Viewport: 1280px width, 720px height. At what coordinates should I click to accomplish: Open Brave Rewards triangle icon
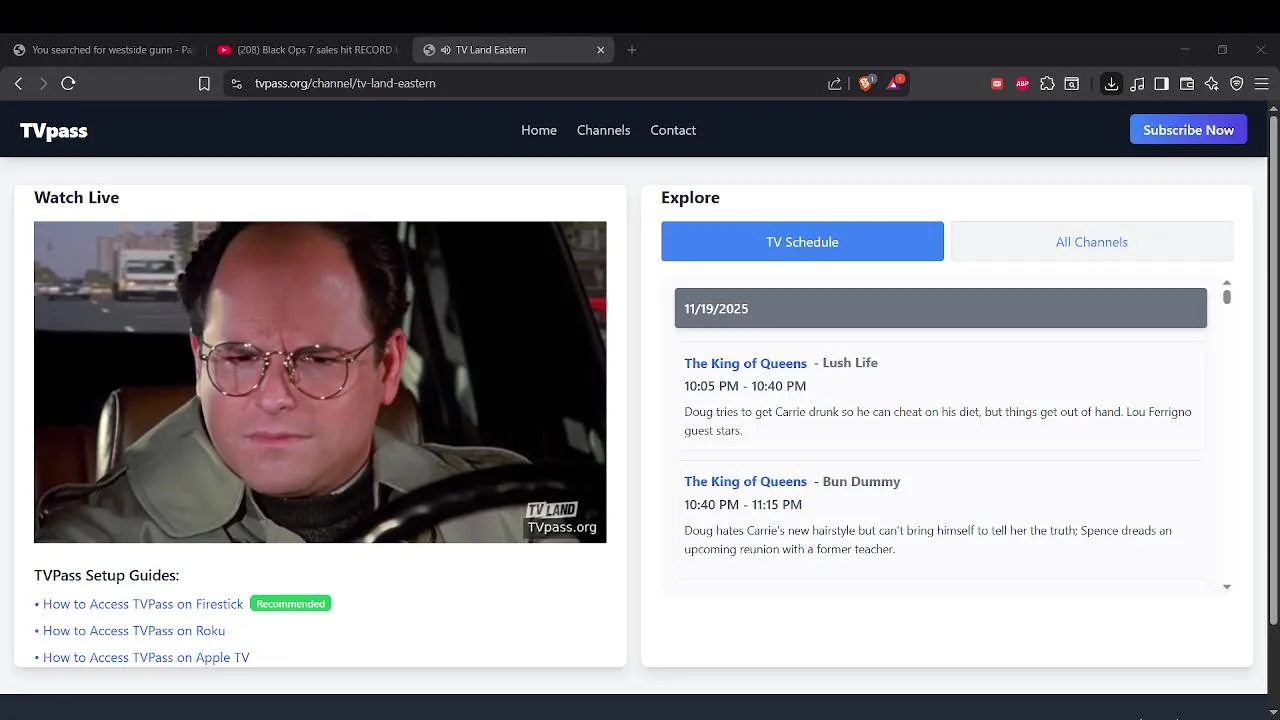pyautogui.click(x=894, y=83)
